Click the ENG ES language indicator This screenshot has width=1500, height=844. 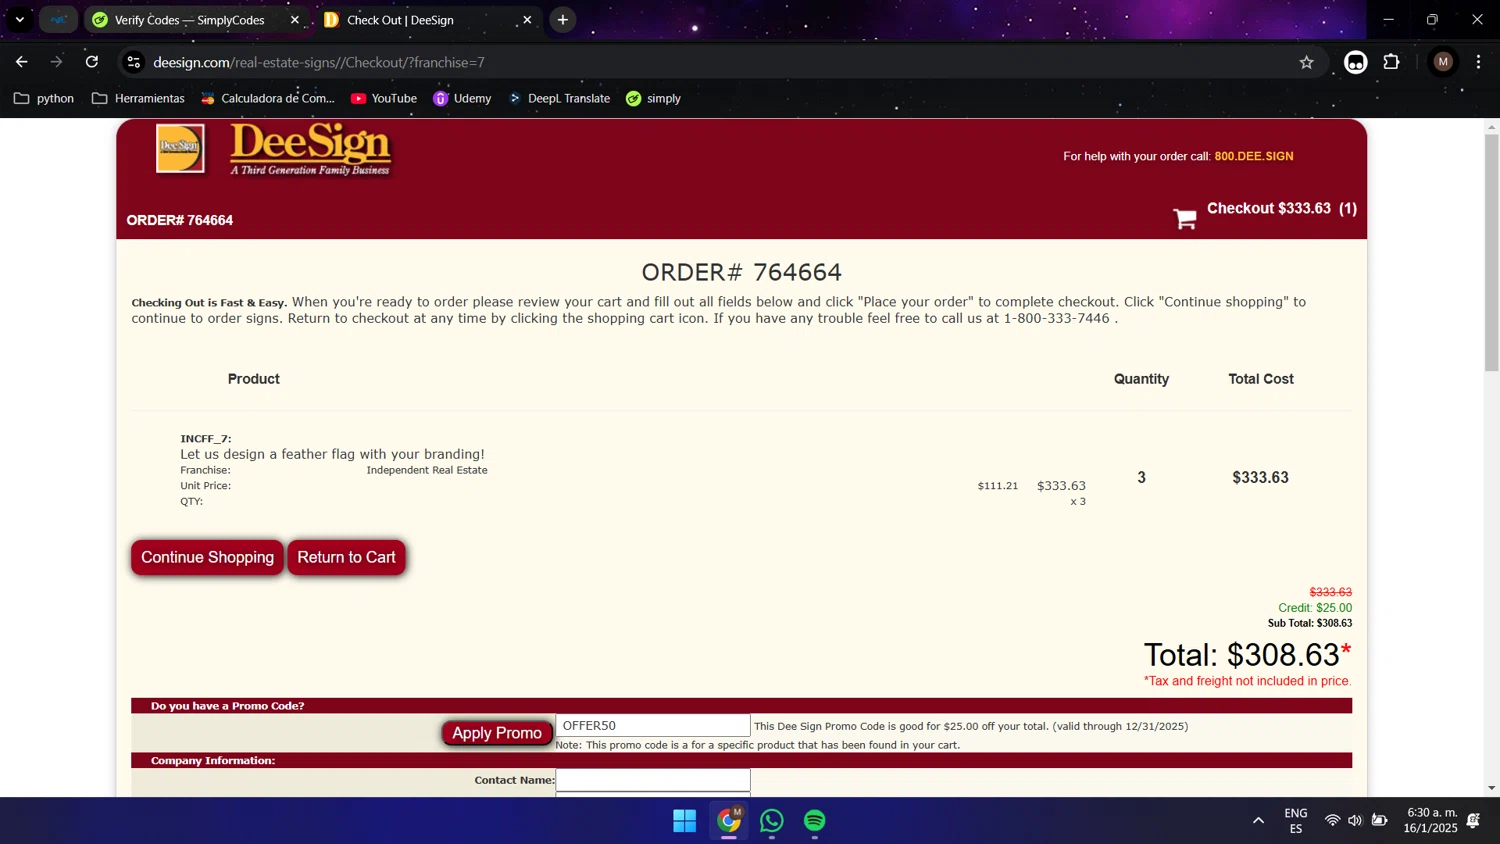pos(1296,821)
